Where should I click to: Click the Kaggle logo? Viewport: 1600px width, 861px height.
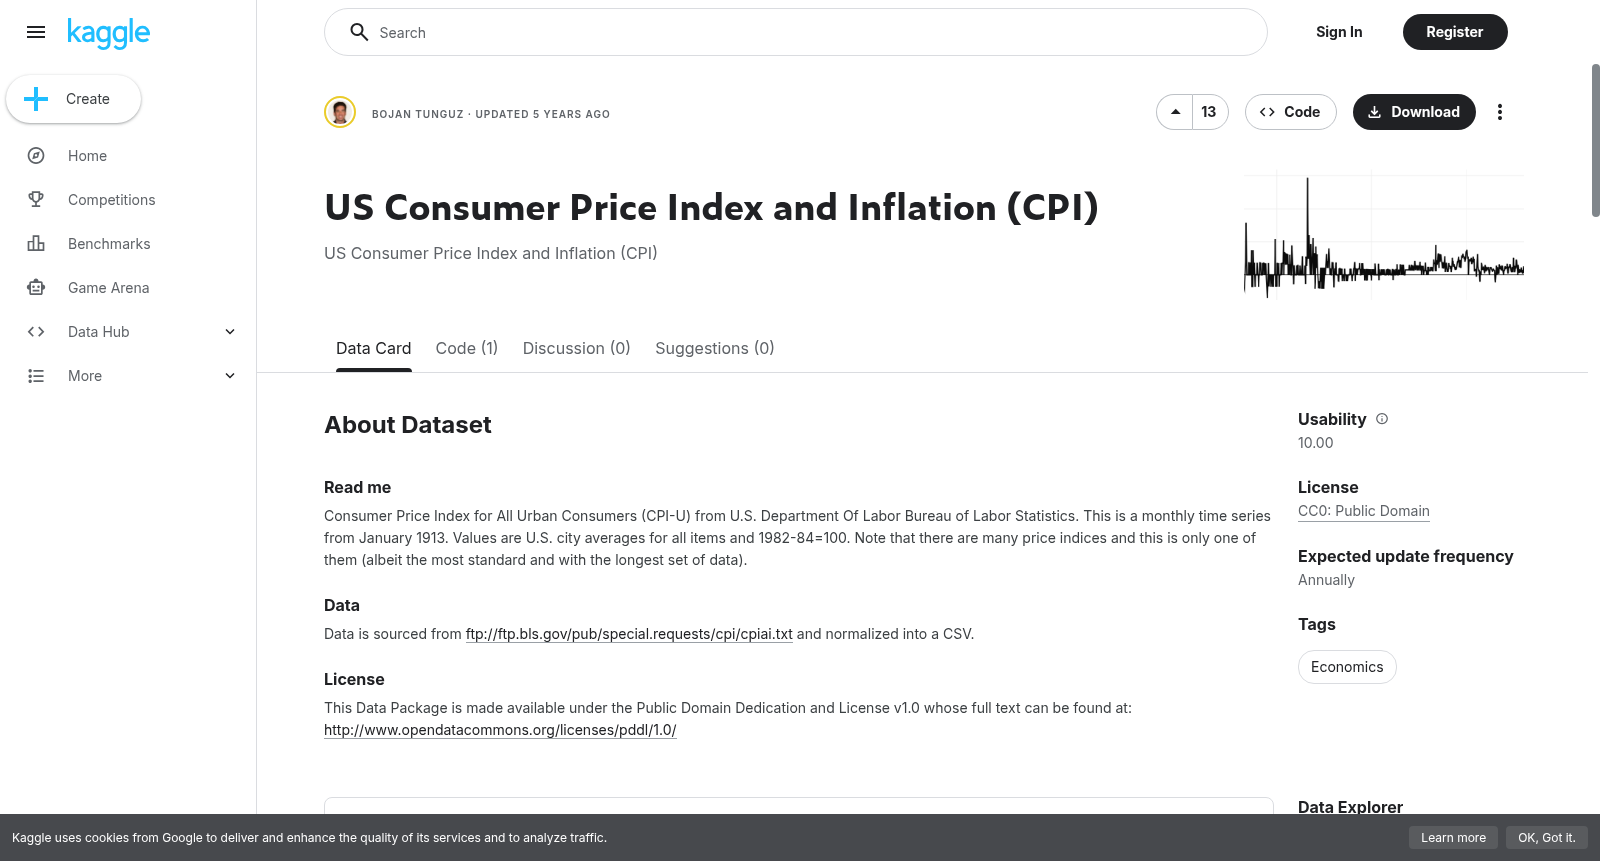click(108, 33)
